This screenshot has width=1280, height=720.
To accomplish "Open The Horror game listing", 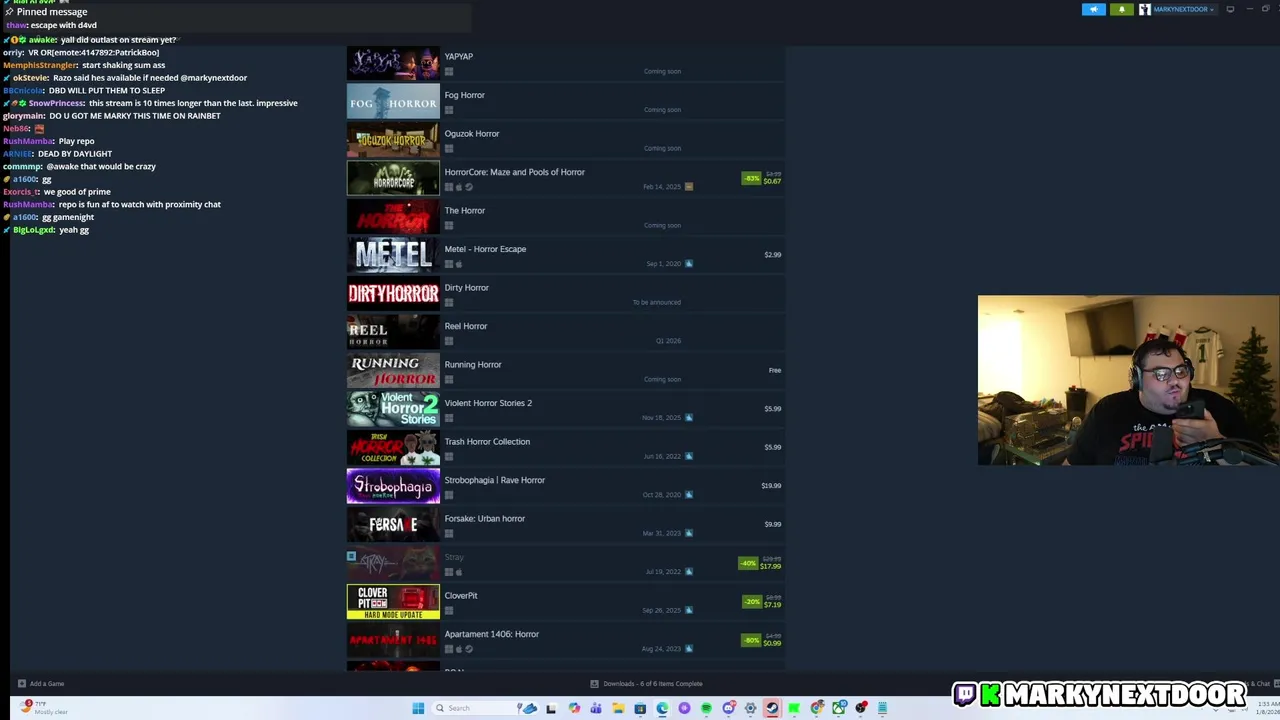I will (x=565, y=217).
